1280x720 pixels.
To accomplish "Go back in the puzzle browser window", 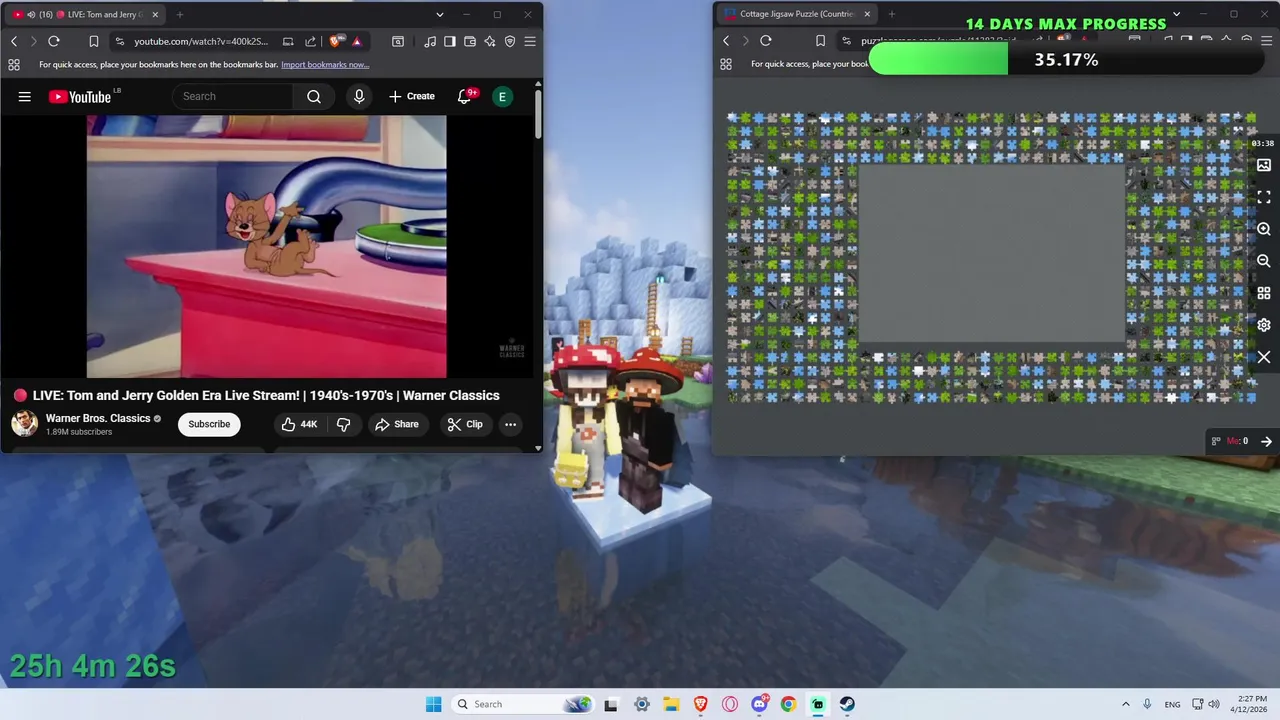I will (x=726, y=41).
